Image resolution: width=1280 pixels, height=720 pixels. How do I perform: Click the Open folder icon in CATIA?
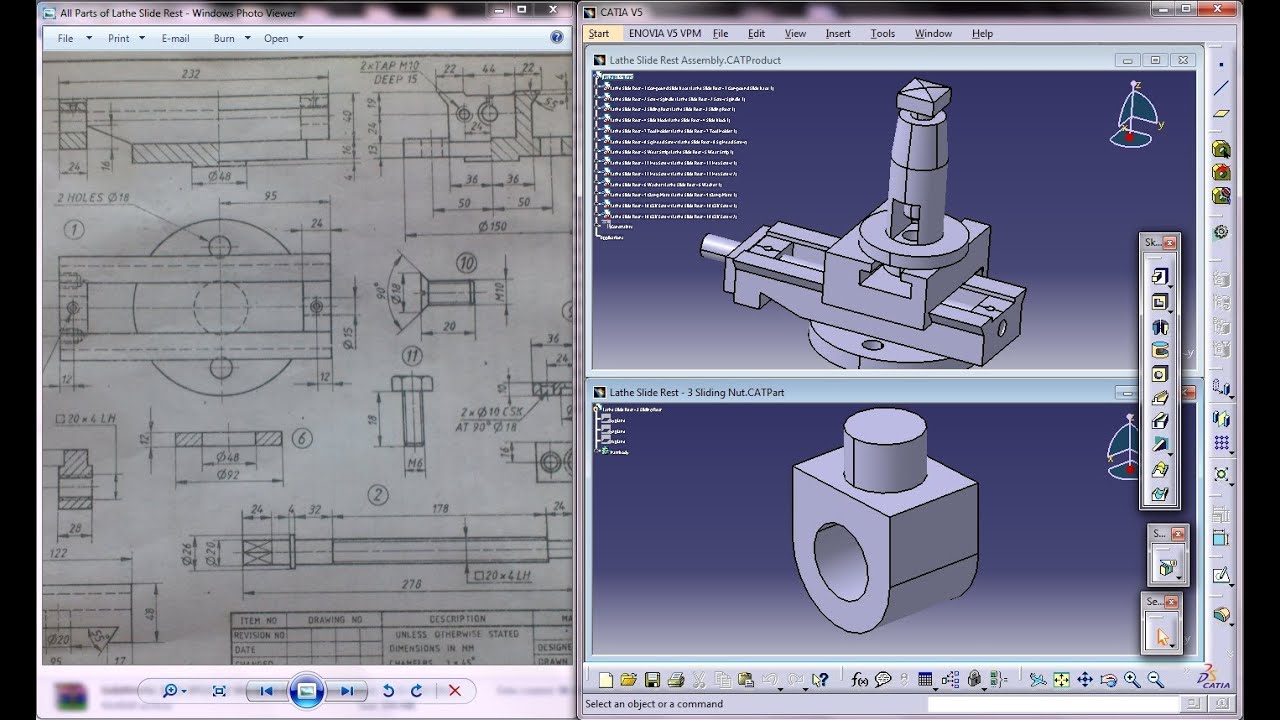(628, 680)
